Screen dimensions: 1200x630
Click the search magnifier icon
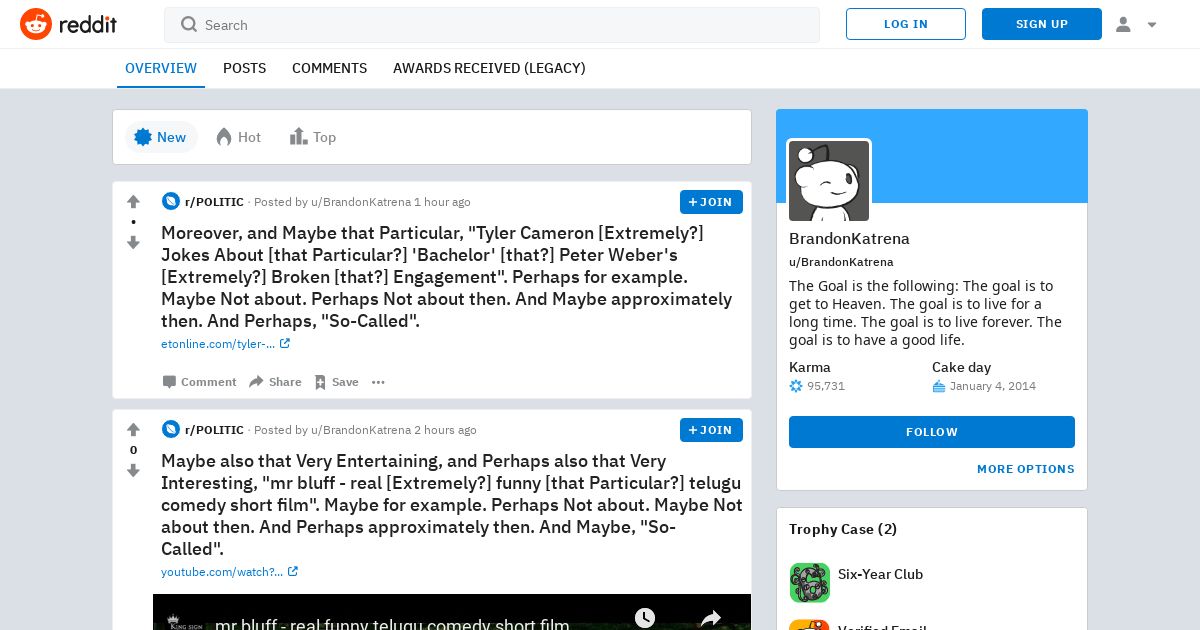pyautogui.click(x=189, y=24)
